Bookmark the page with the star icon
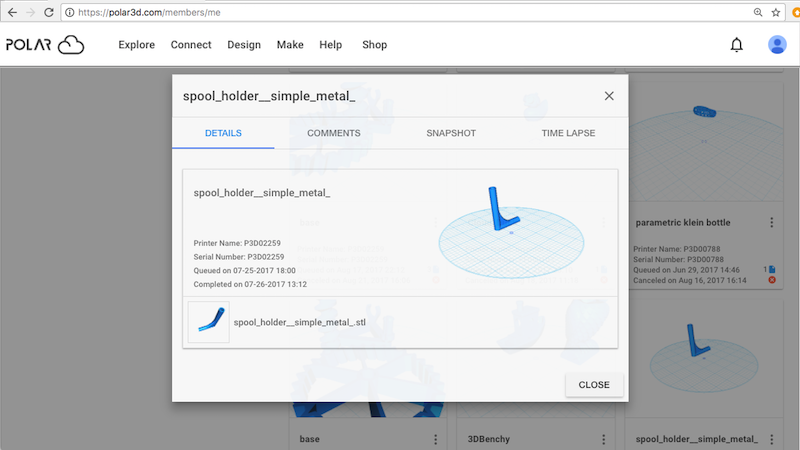Viewport: 800px width, 450px height. (x=776, y=12)
